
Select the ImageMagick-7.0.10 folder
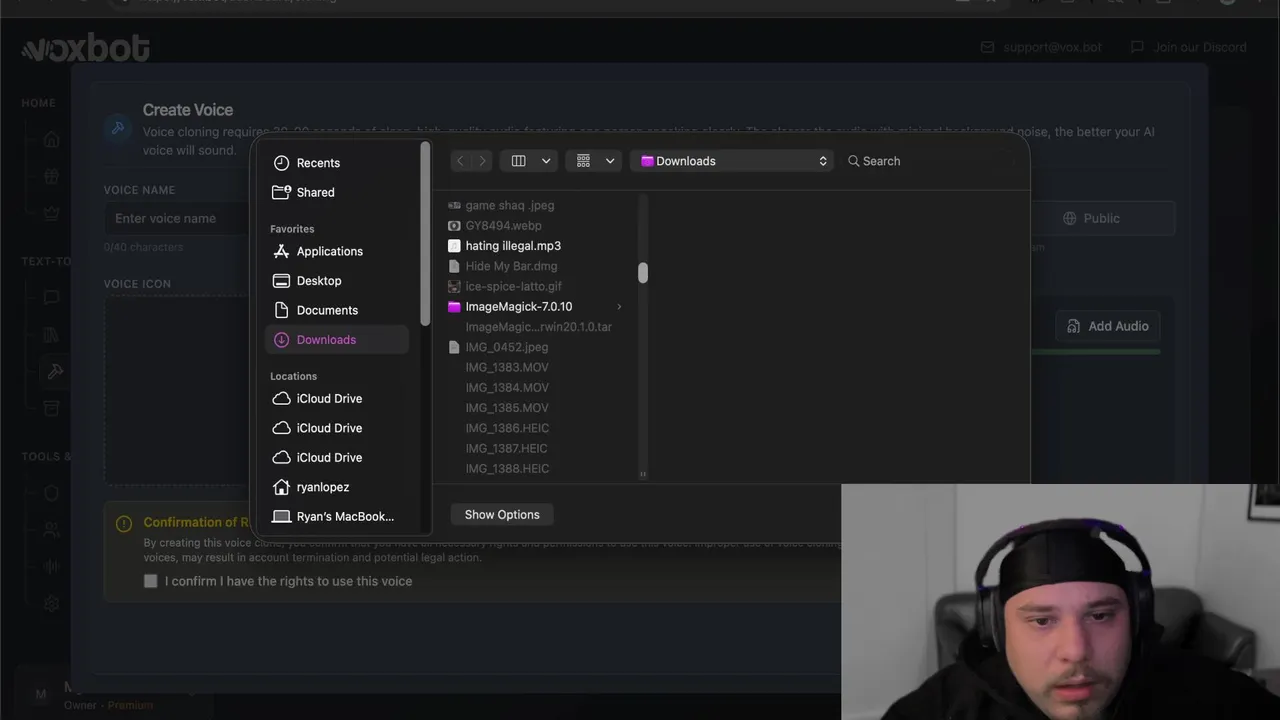pos(519,307)
